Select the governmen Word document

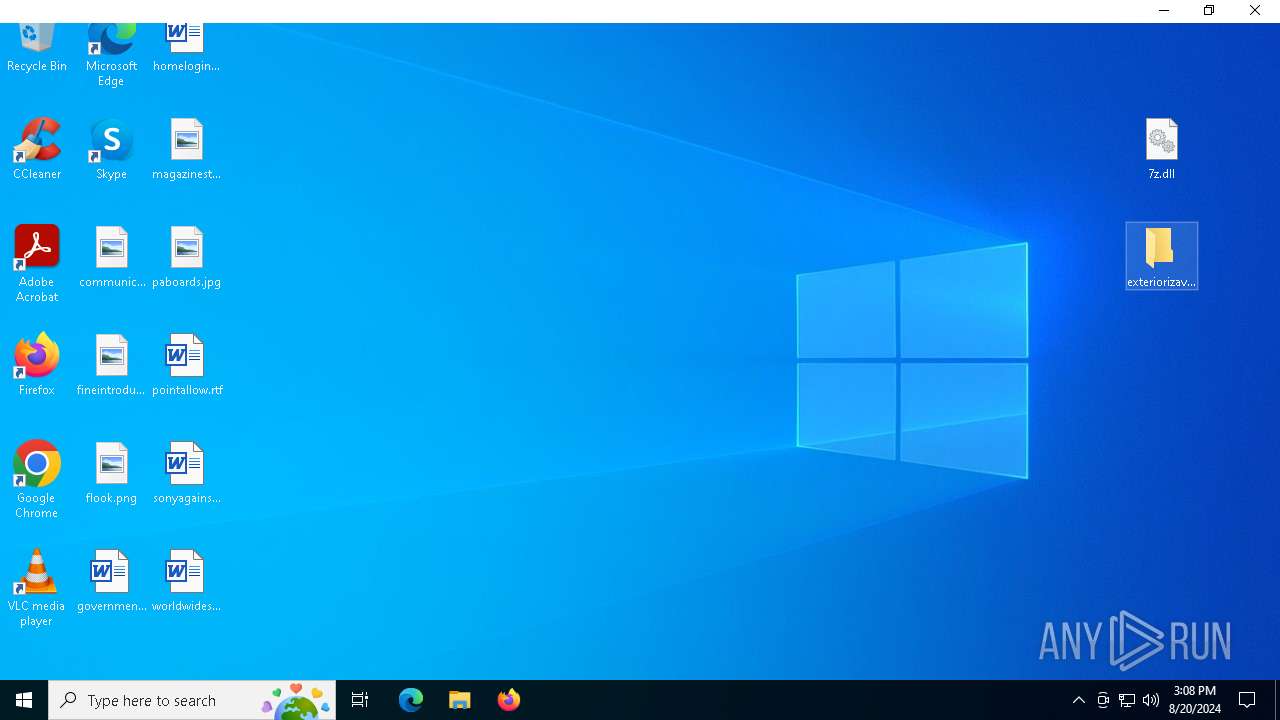coord(111,581)
